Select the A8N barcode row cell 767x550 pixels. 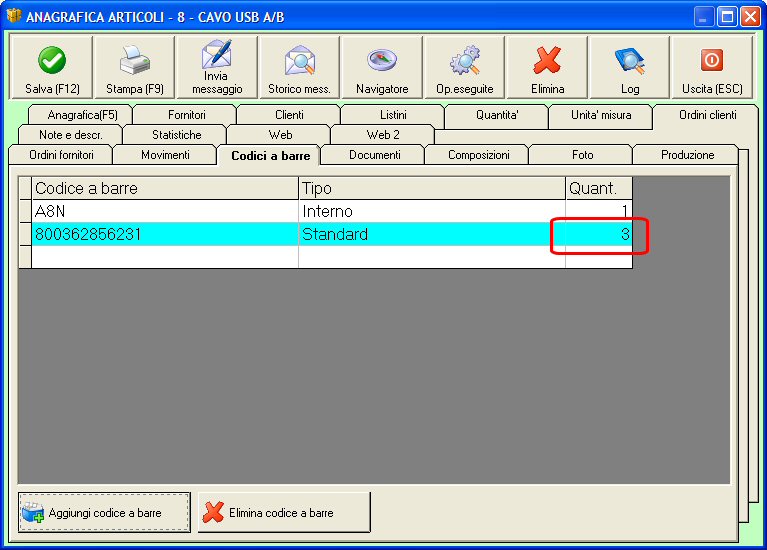coord(165,211)
